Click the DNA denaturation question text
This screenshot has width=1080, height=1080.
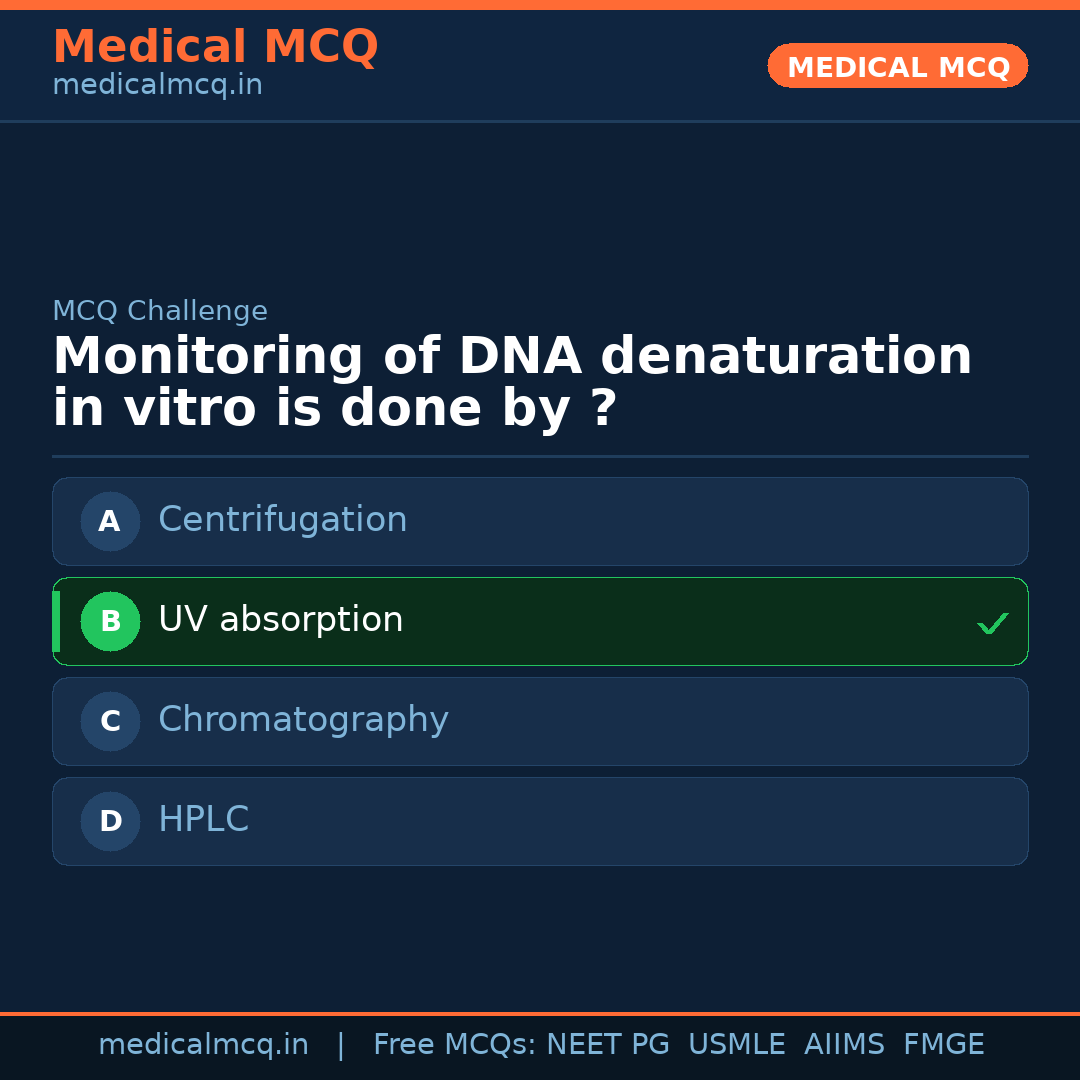pos(512,383)
